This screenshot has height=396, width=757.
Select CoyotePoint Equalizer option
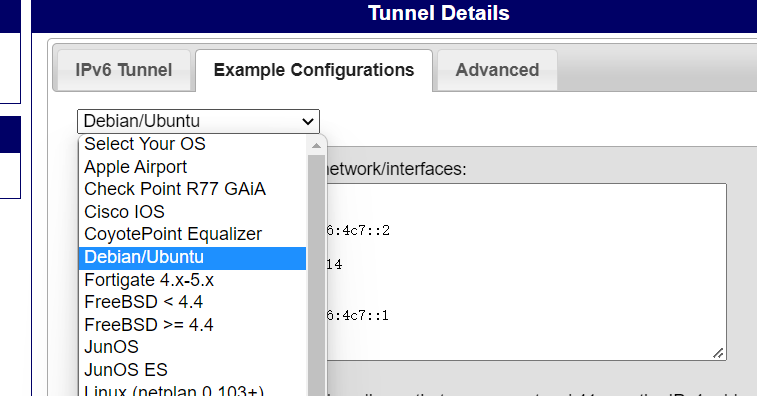click(193, 234)
